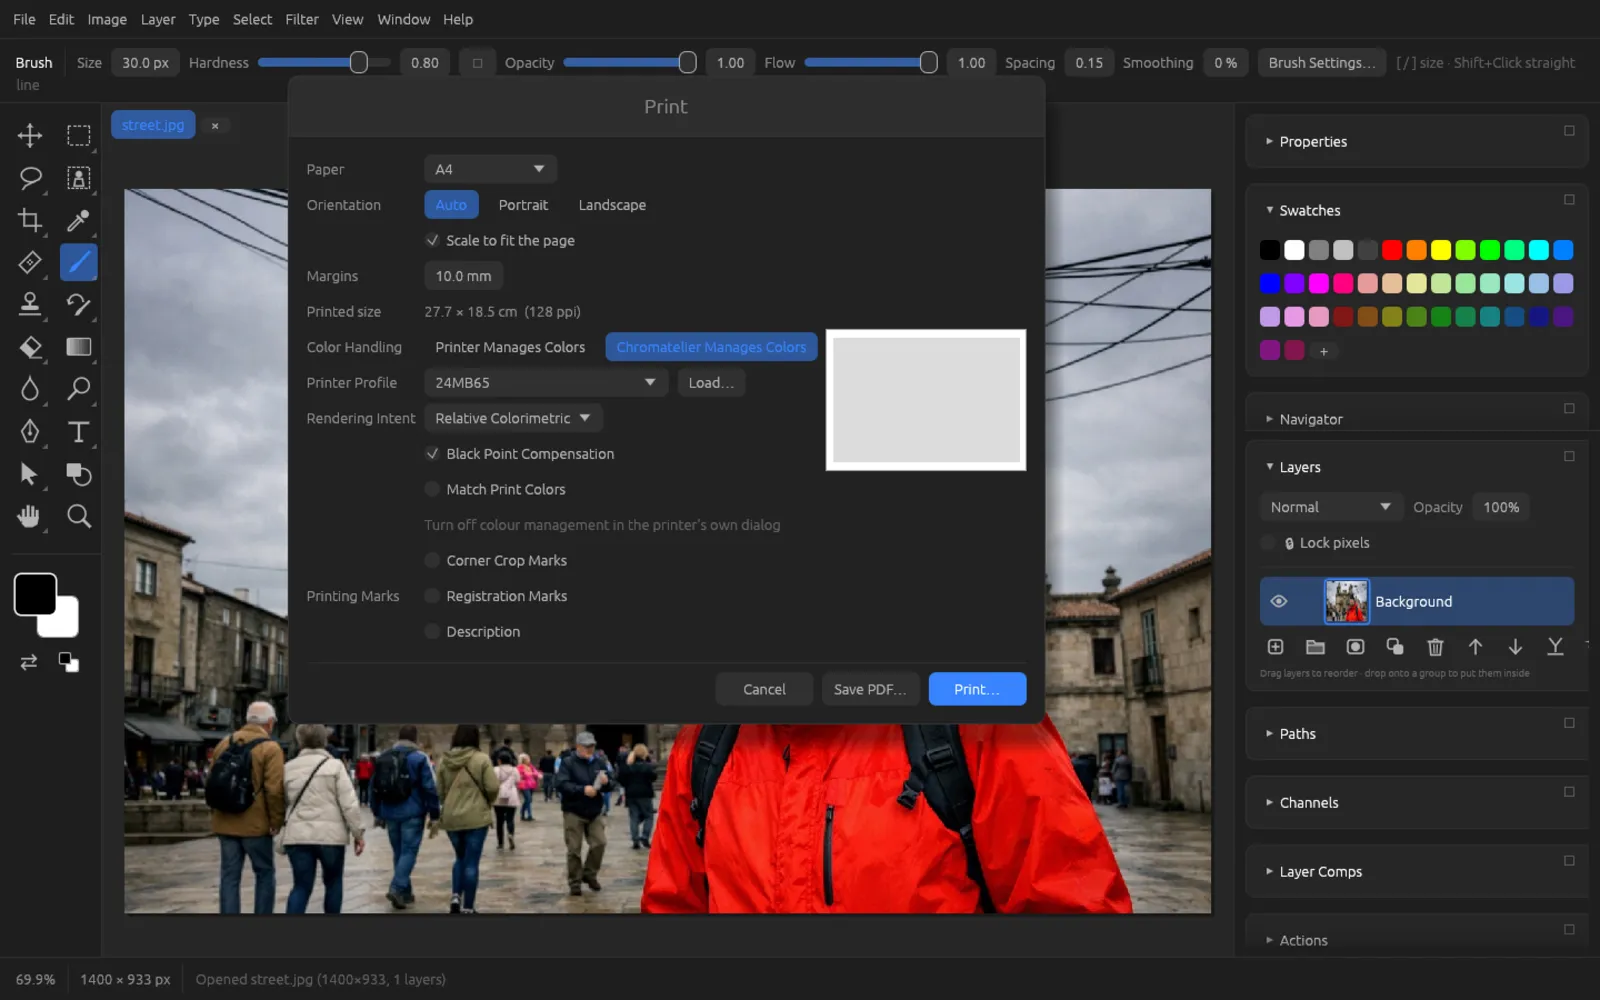Select the Path Selection arrow tool
This screenshot has height=1000, width=1600.
click(x=30, y=474)
